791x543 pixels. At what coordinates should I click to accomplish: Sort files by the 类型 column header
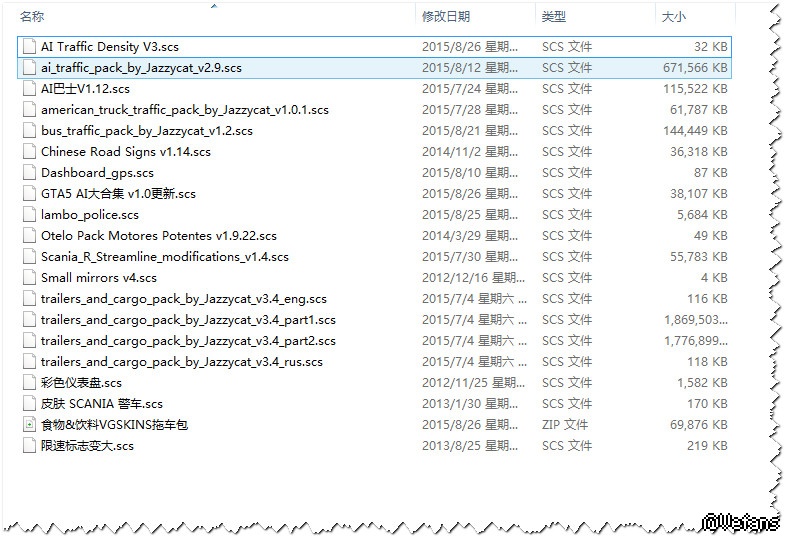click(553, 17)
